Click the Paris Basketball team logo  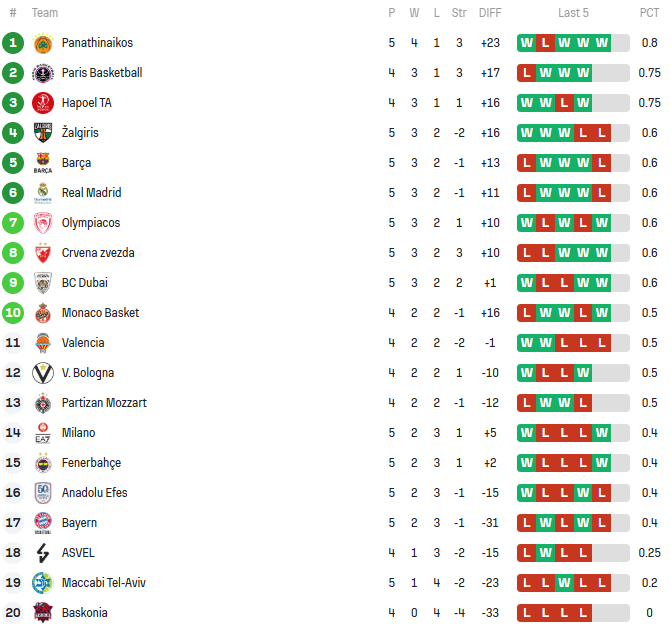[42, 73]
